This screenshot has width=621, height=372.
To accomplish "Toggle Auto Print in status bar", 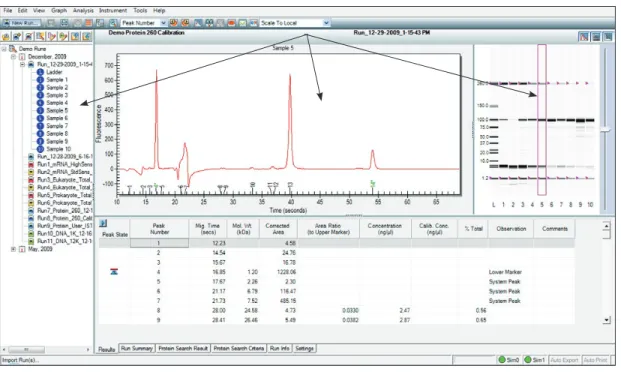I will point(596,360).
